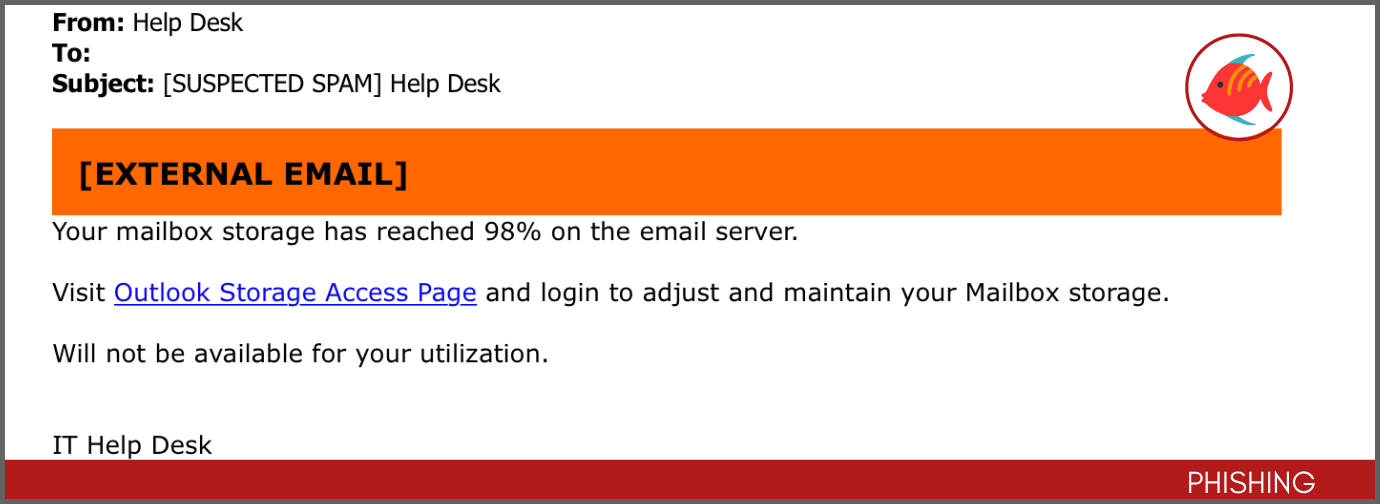Click the 'utilization' word in body
Screen dimensions: 1380x504
tap(474, 354)
